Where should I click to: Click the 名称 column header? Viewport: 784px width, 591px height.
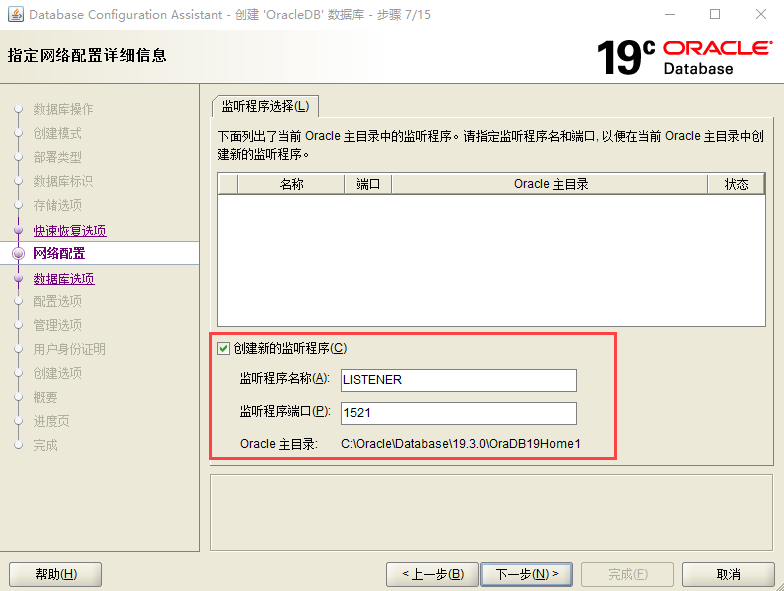(x=291, y=184)
